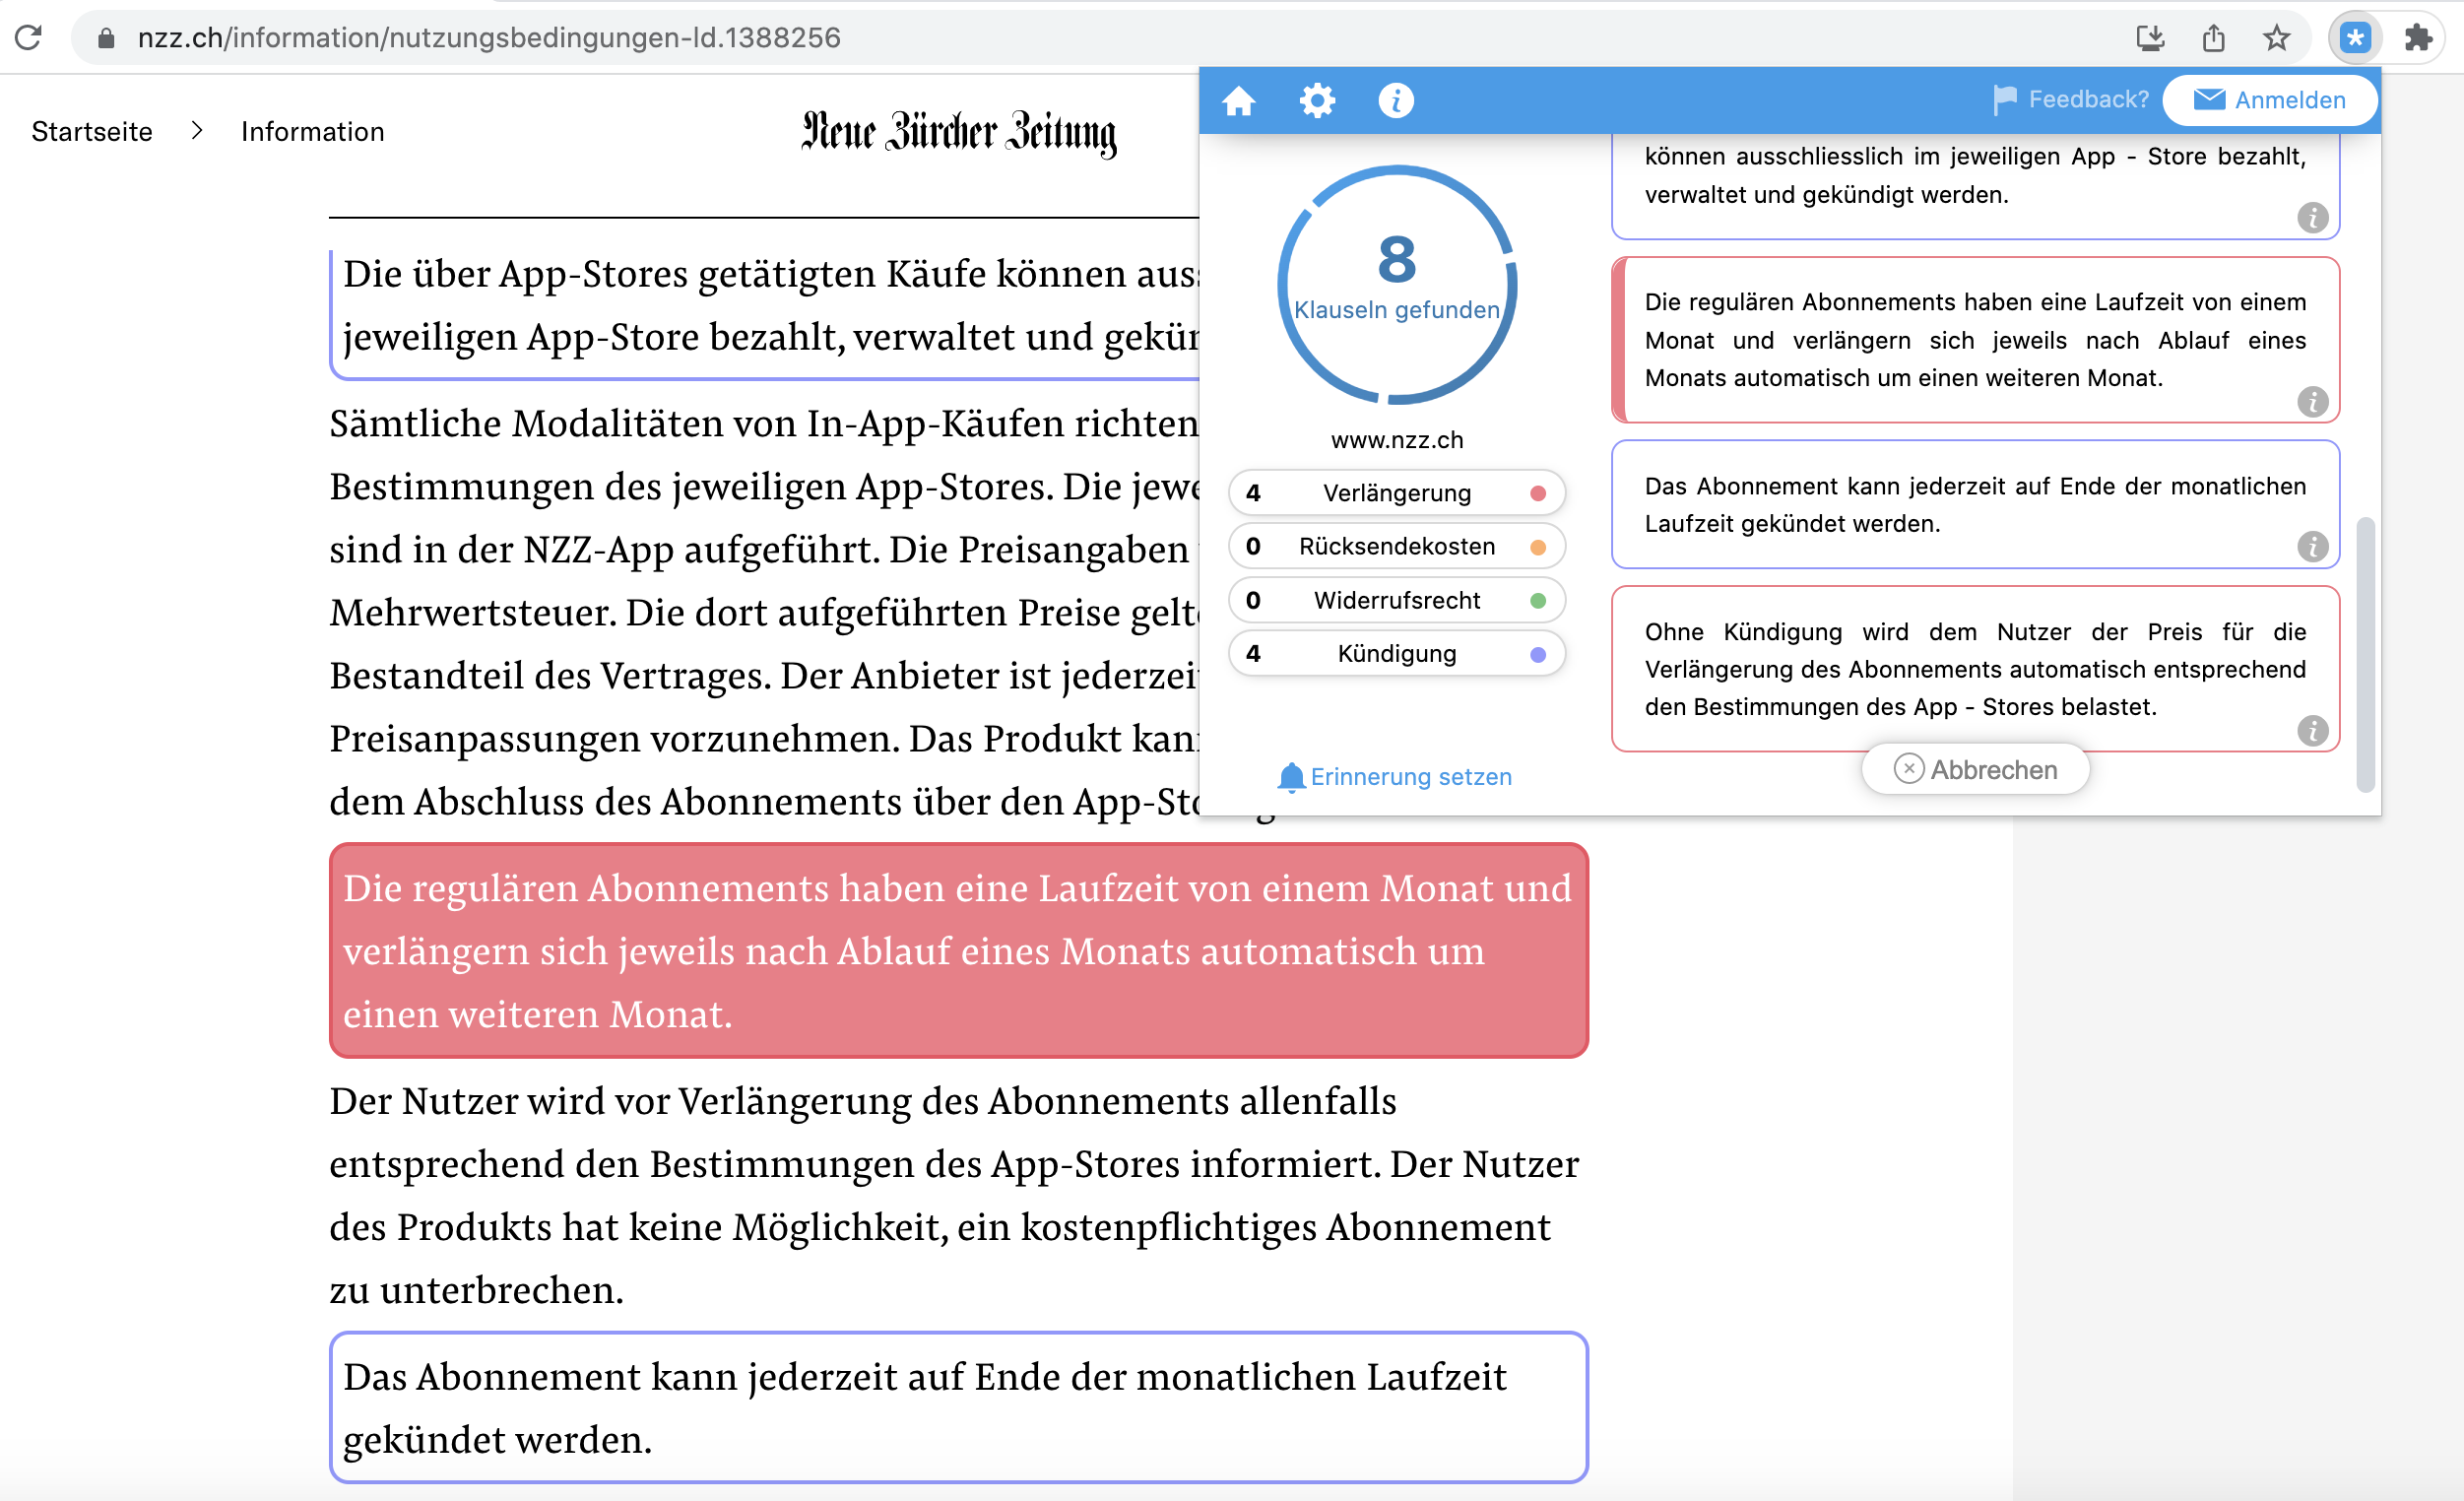2464x1501 pixels.
Task: Filter clauses by Rücksendekosten category
Action: pos(1396,547)
